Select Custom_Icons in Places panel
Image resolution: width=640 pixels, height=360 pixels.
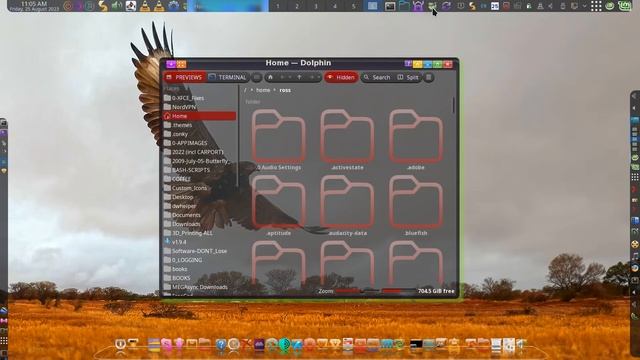tap(200, 188)
